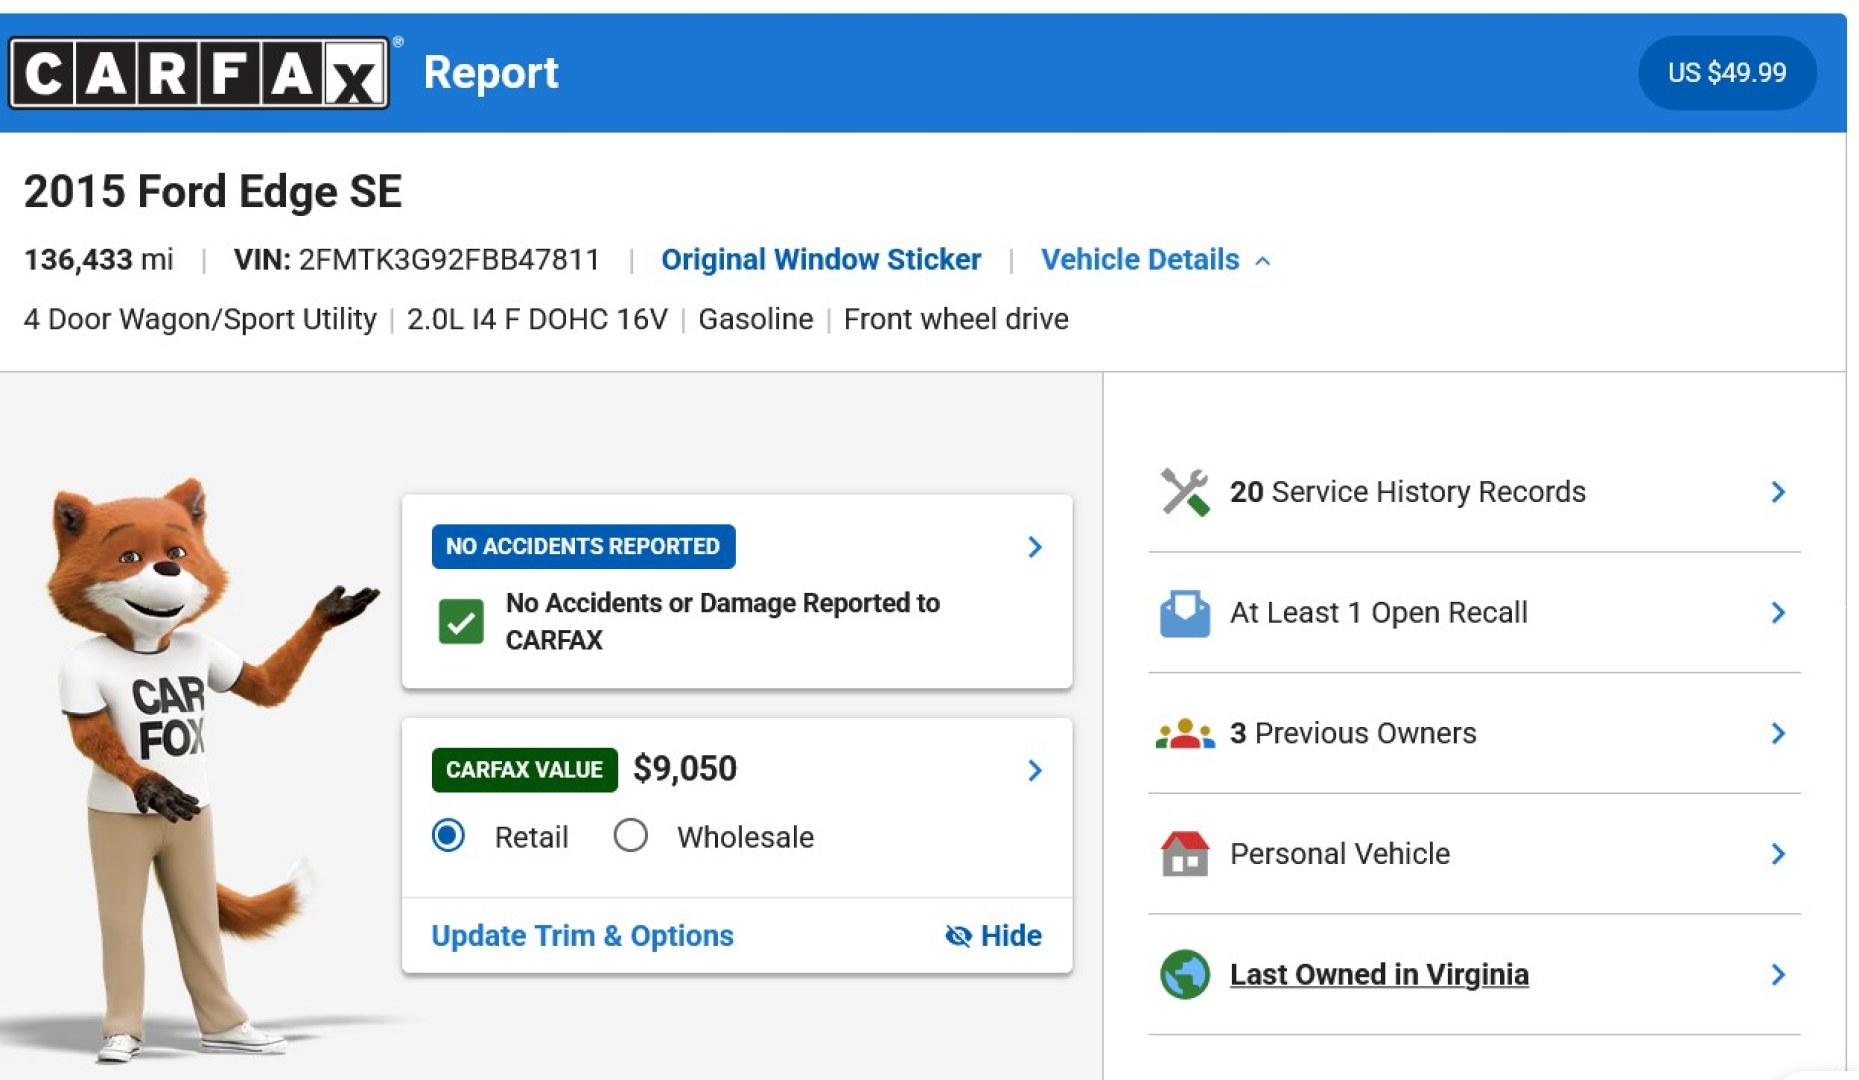Click the VIN number 2FMTK3G92FBB47811

[x=449, y=260]
